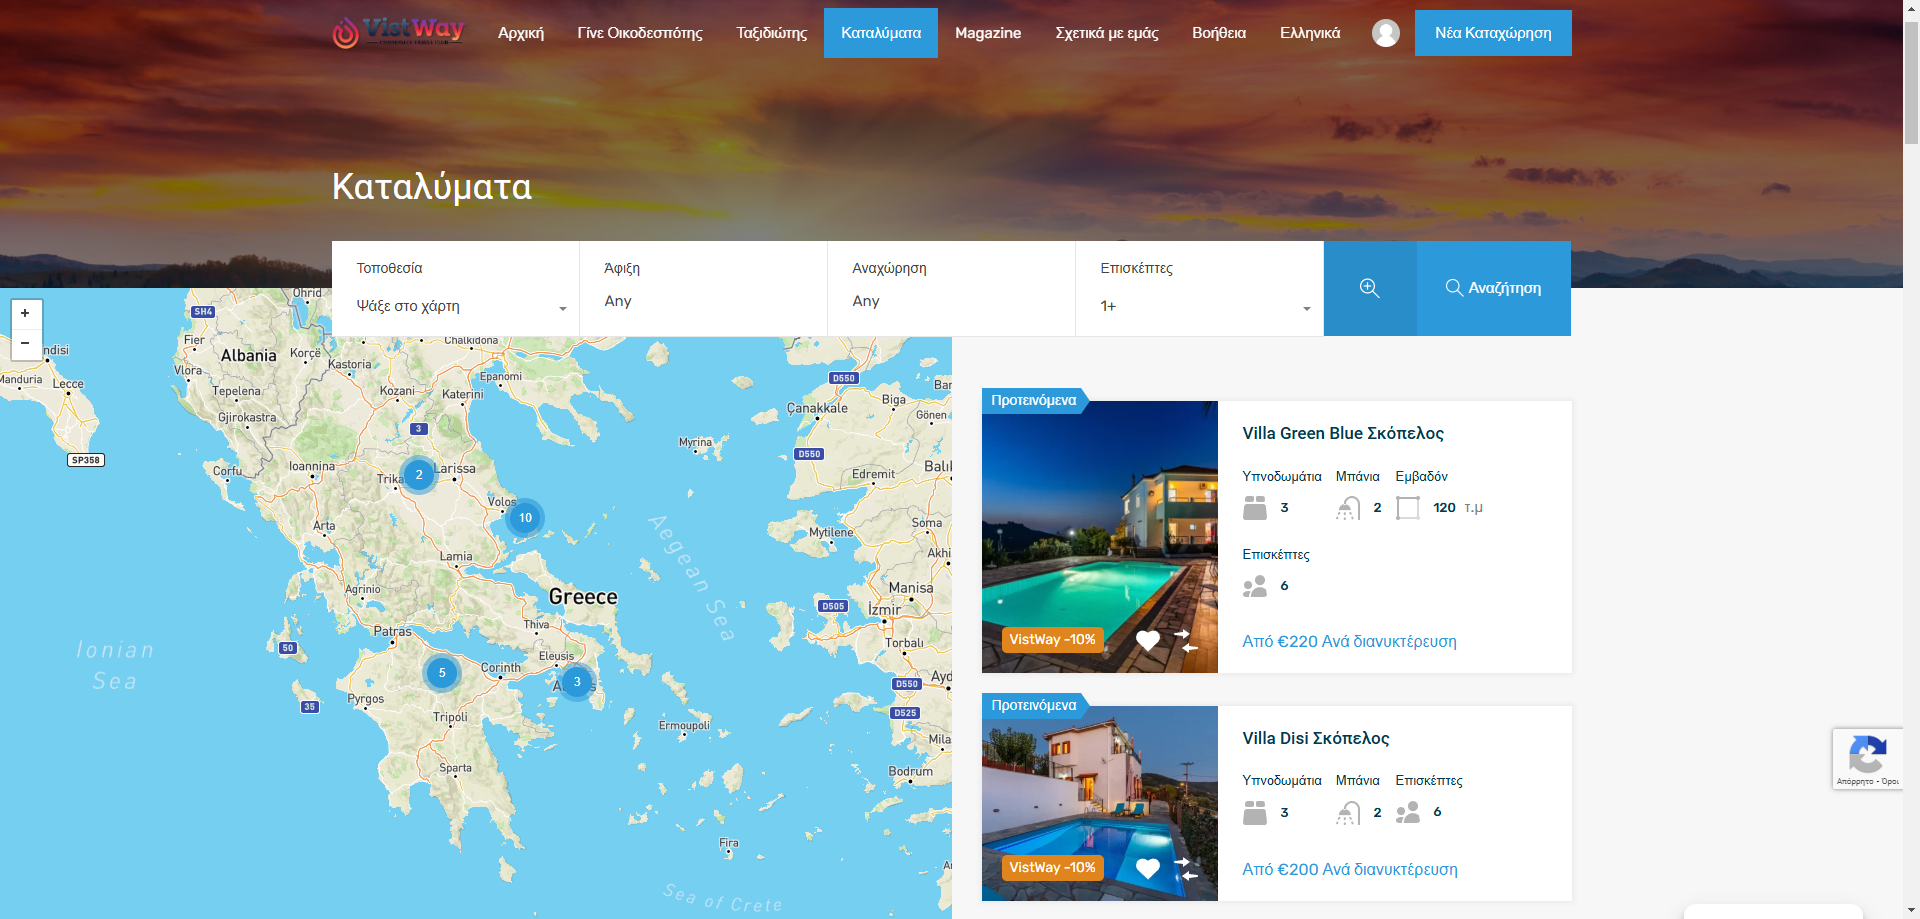Viewport: 1920px width, 919px height.
Task: Click the map cluster showing 10 near Volos
Action: click(x=524, y=518)
